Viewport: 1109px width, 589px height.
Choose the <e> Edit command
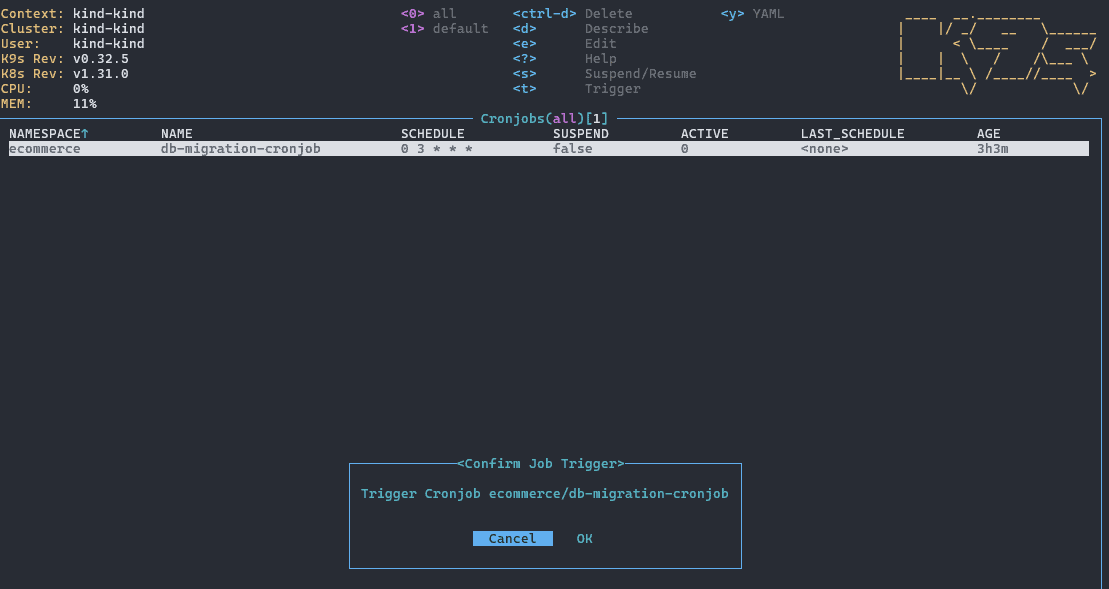point(564,43)
